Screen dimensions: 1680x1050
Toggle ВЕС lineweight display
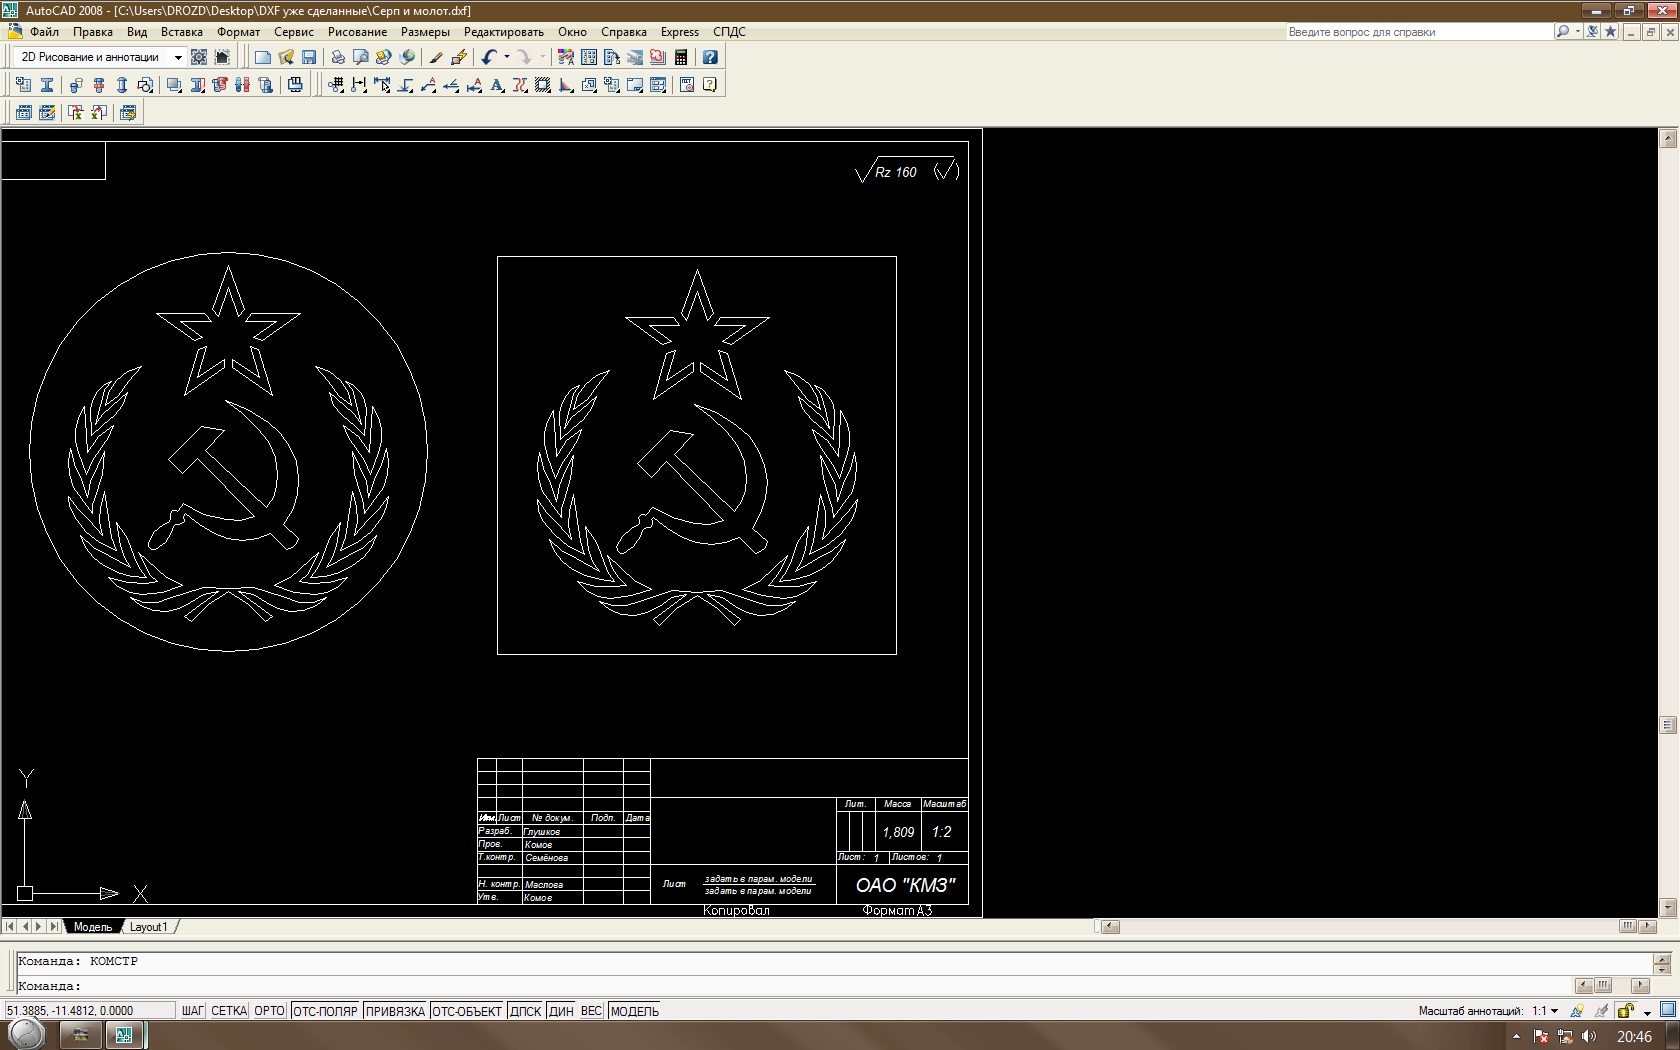pyautogui.click(x=591, y=1011)
